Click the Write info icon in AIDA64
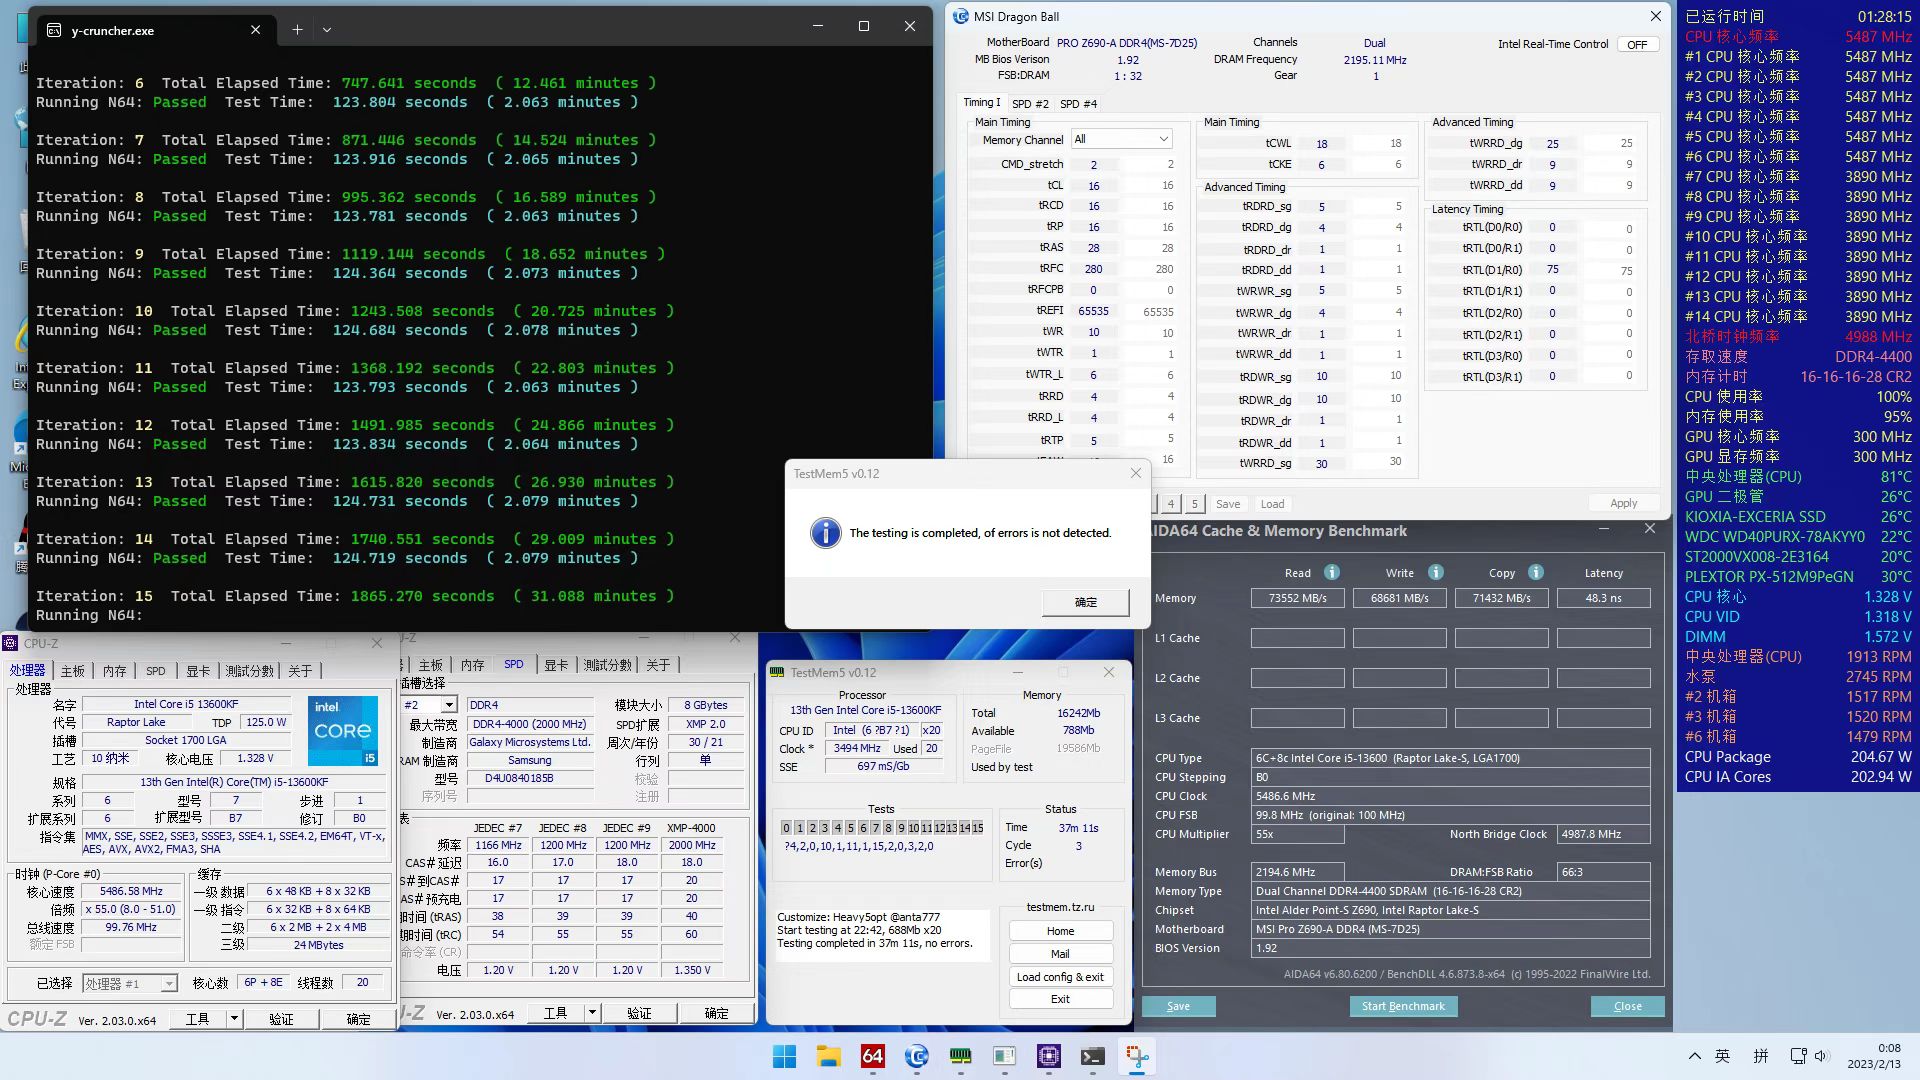 (1436, 573)
